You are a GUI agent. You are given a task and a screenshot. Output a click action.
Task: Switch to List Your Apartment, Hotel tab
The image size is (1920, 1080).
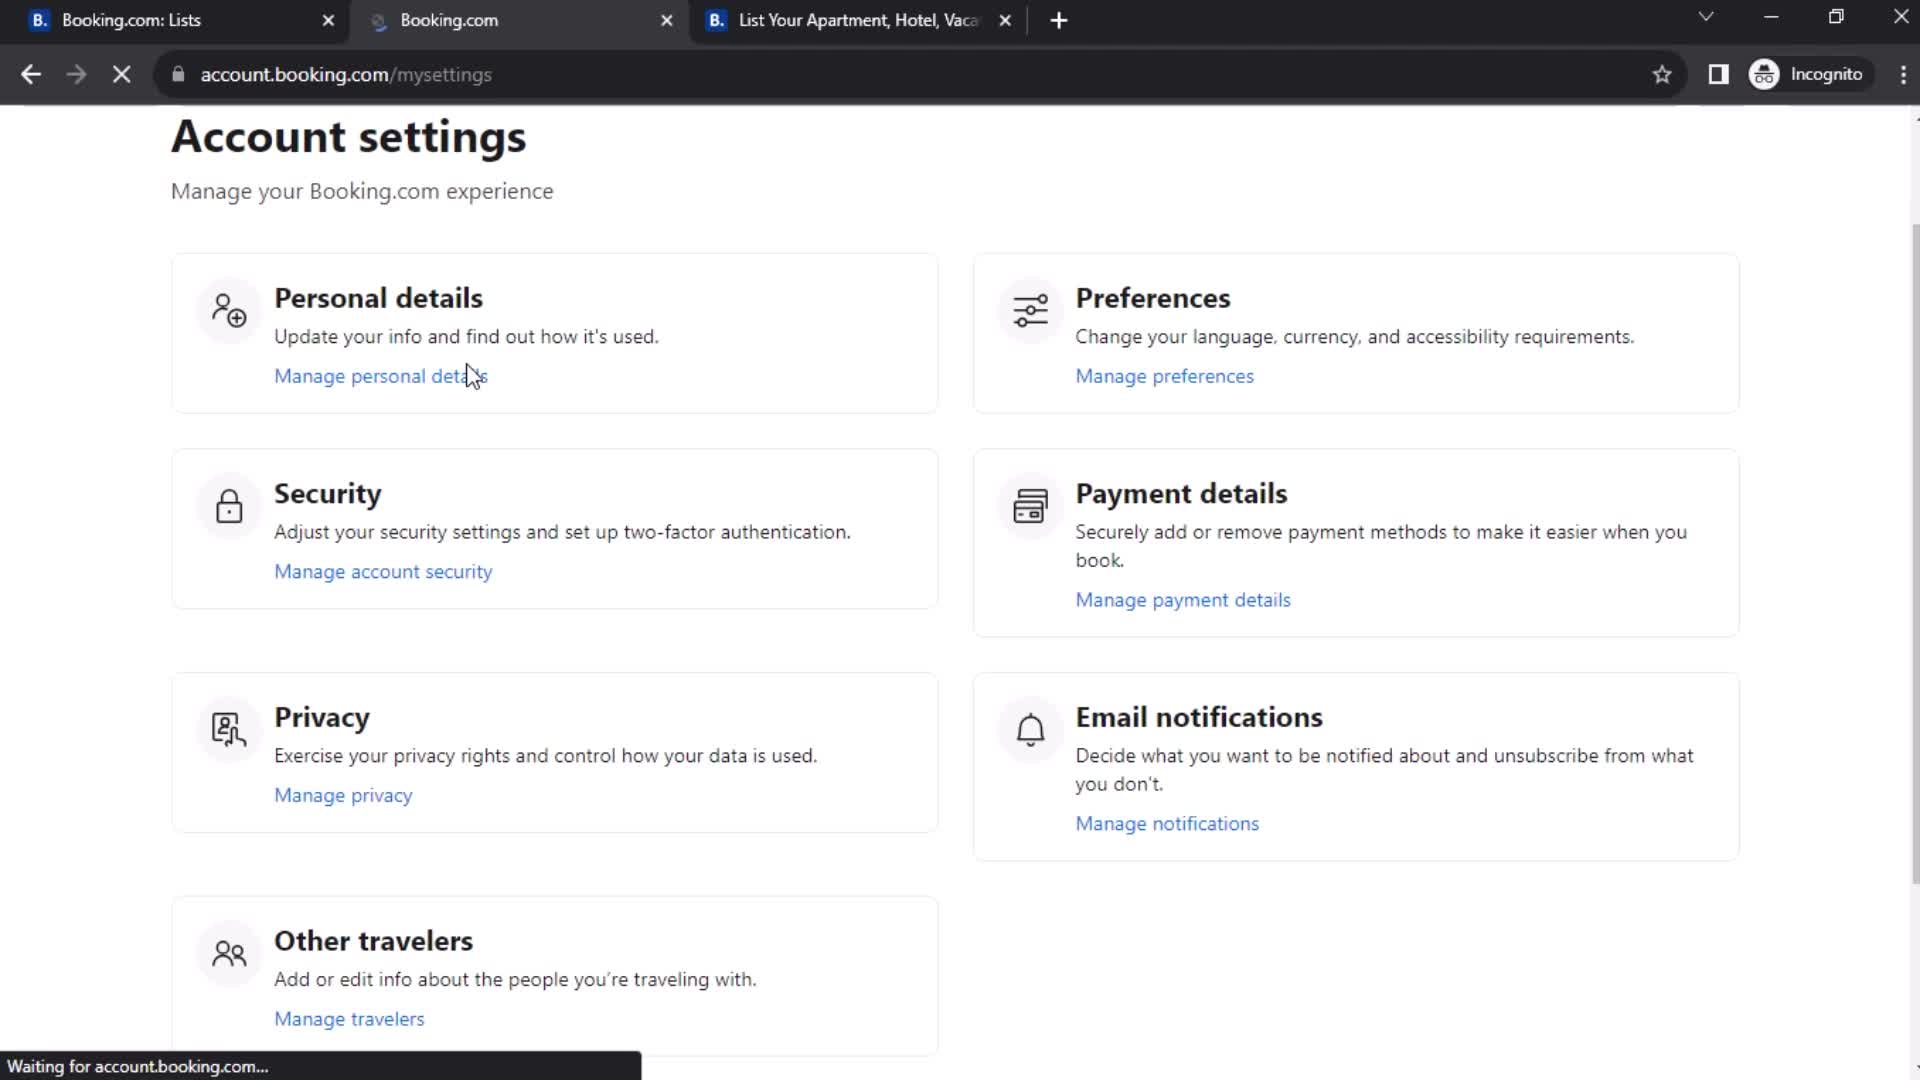pyautogui.click(x=858, y=20)
